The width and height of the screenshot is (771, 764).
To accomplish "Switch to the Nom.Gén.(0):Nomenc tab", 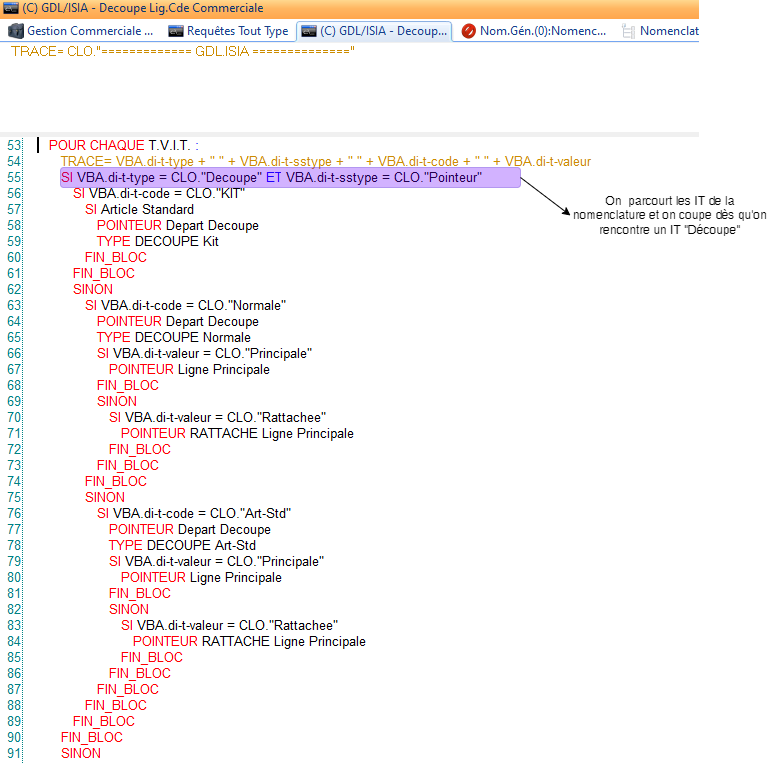I will [542, 31].
